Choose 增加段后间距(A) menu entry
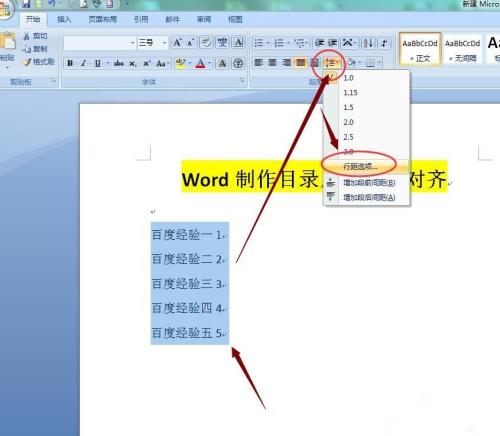The width and height of the screenshot is (500, 436). [x=367, y=197]
